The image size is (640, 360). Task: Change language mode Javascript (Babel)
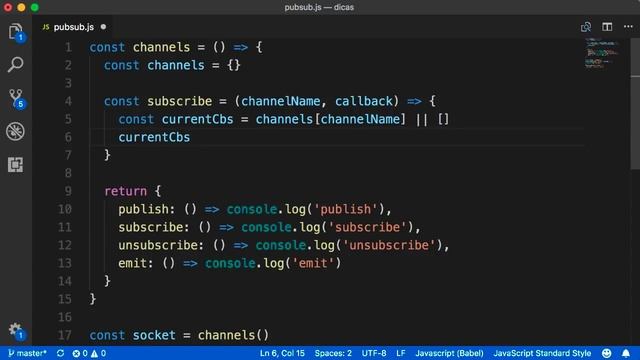pos(449,353)
